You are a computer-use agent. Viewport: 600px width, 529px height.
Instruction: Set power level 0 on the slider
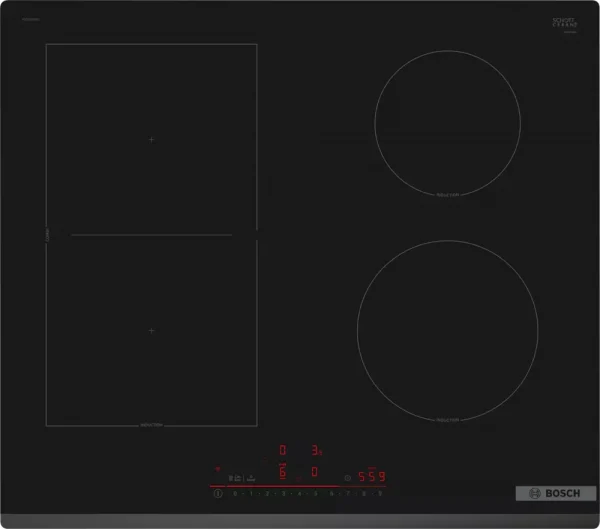tap(235, 494)
